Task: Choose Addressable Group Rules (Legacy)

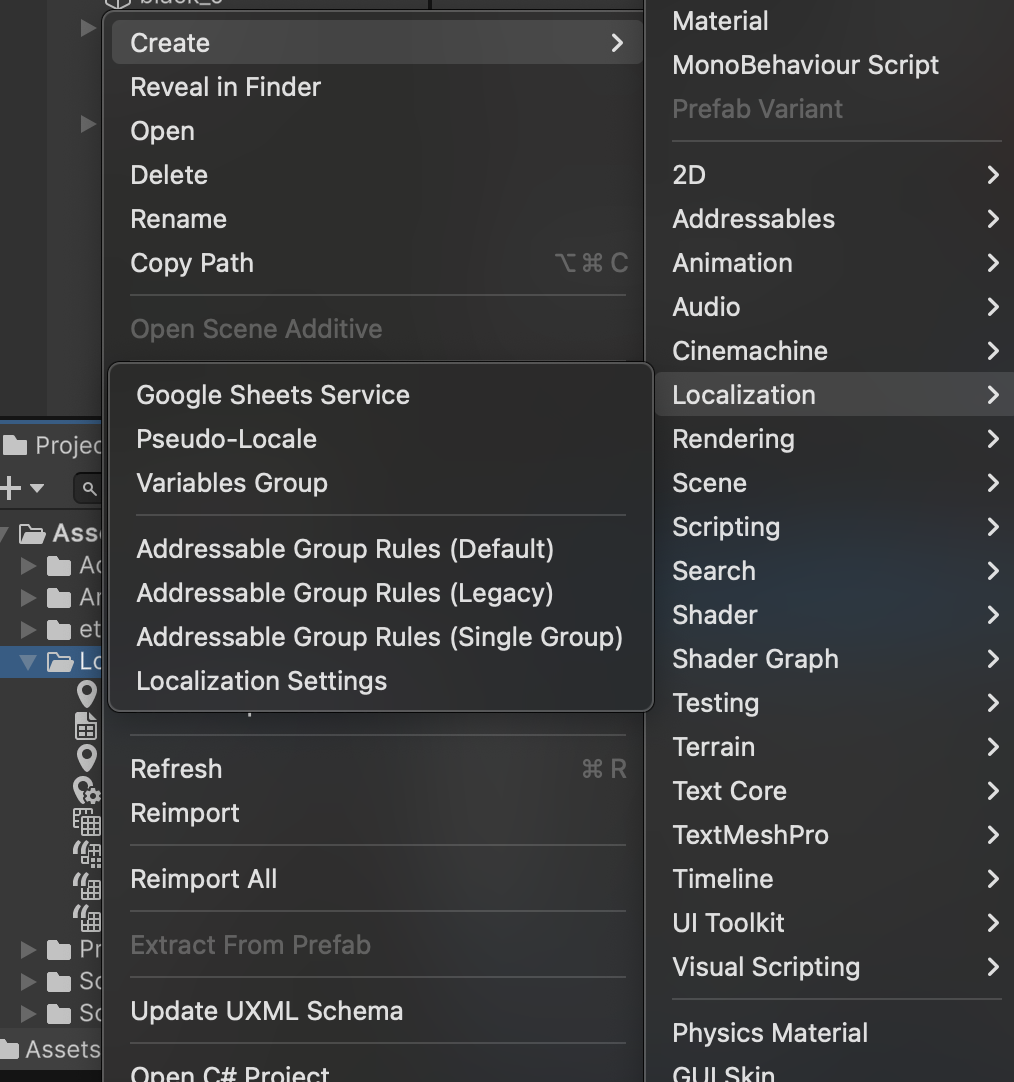Action: point(345,593)
